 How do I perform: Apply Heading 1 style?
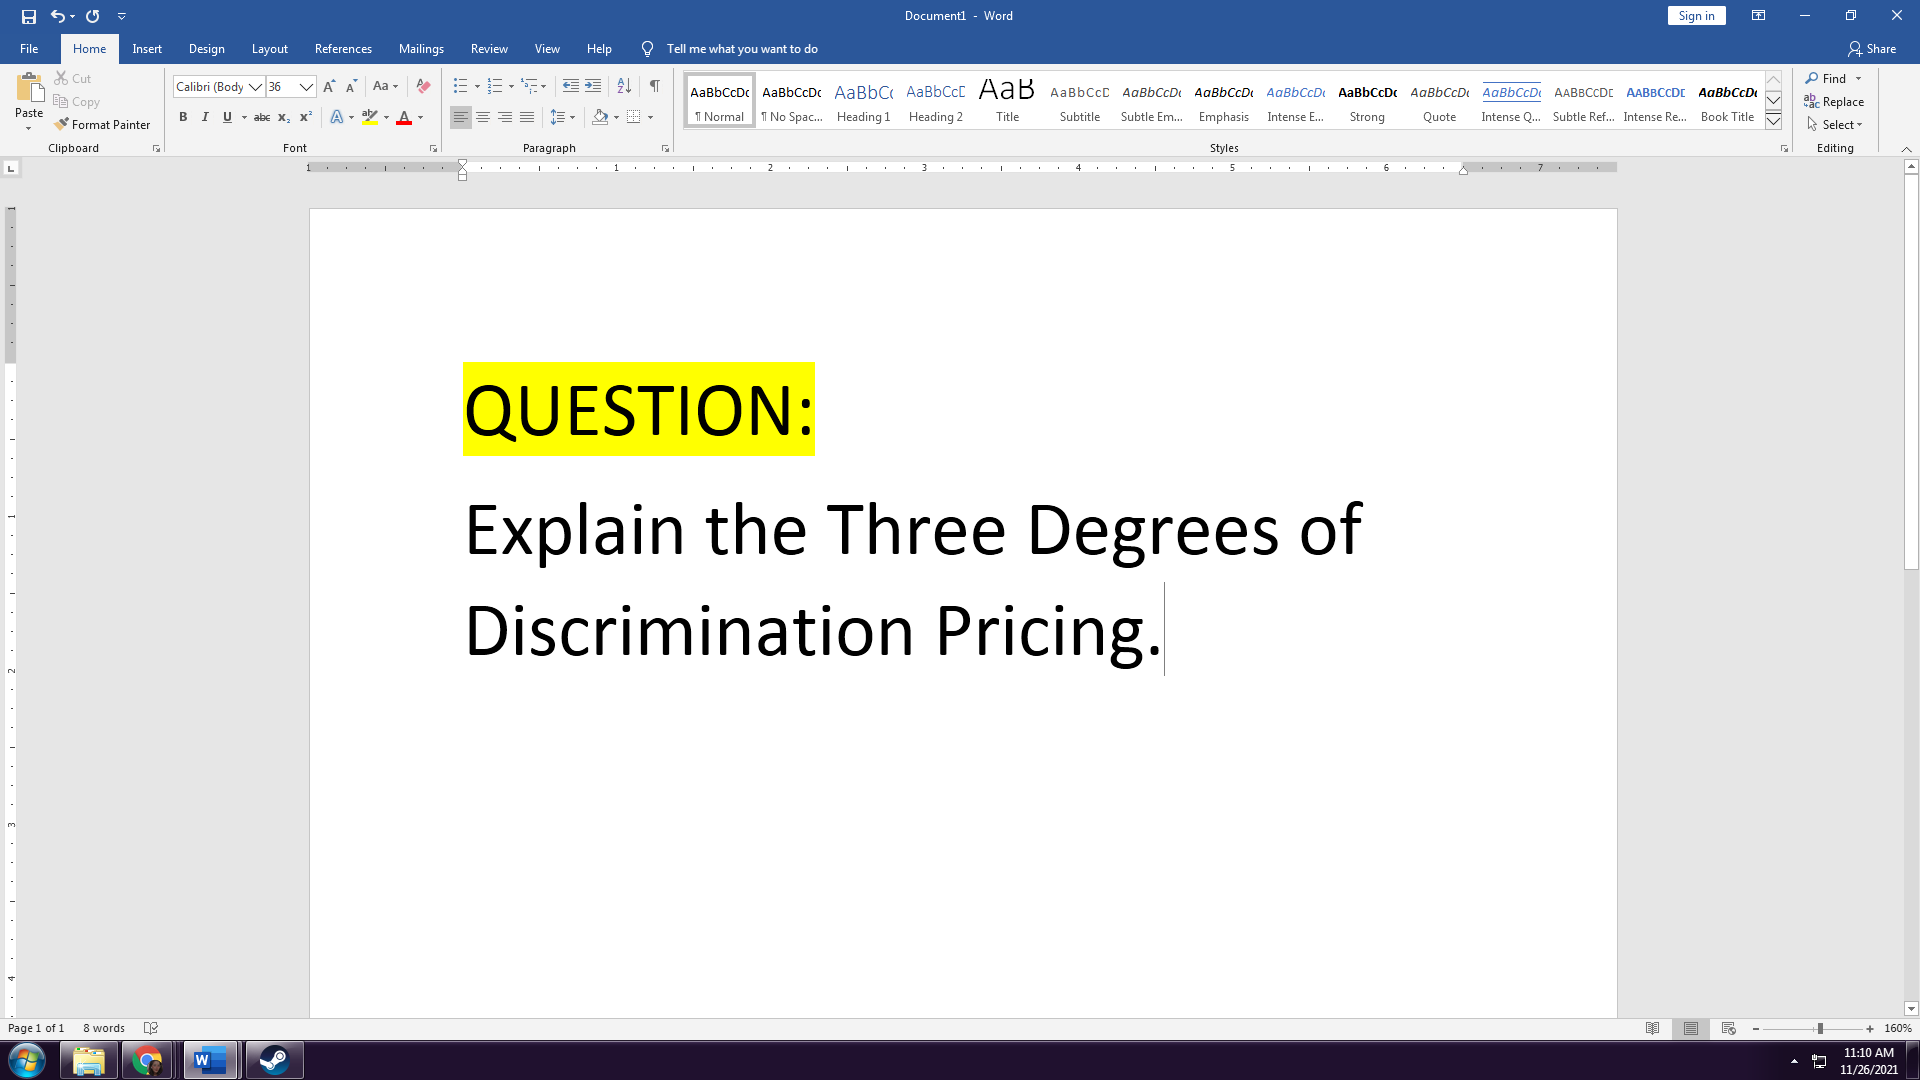pos(863,101)
